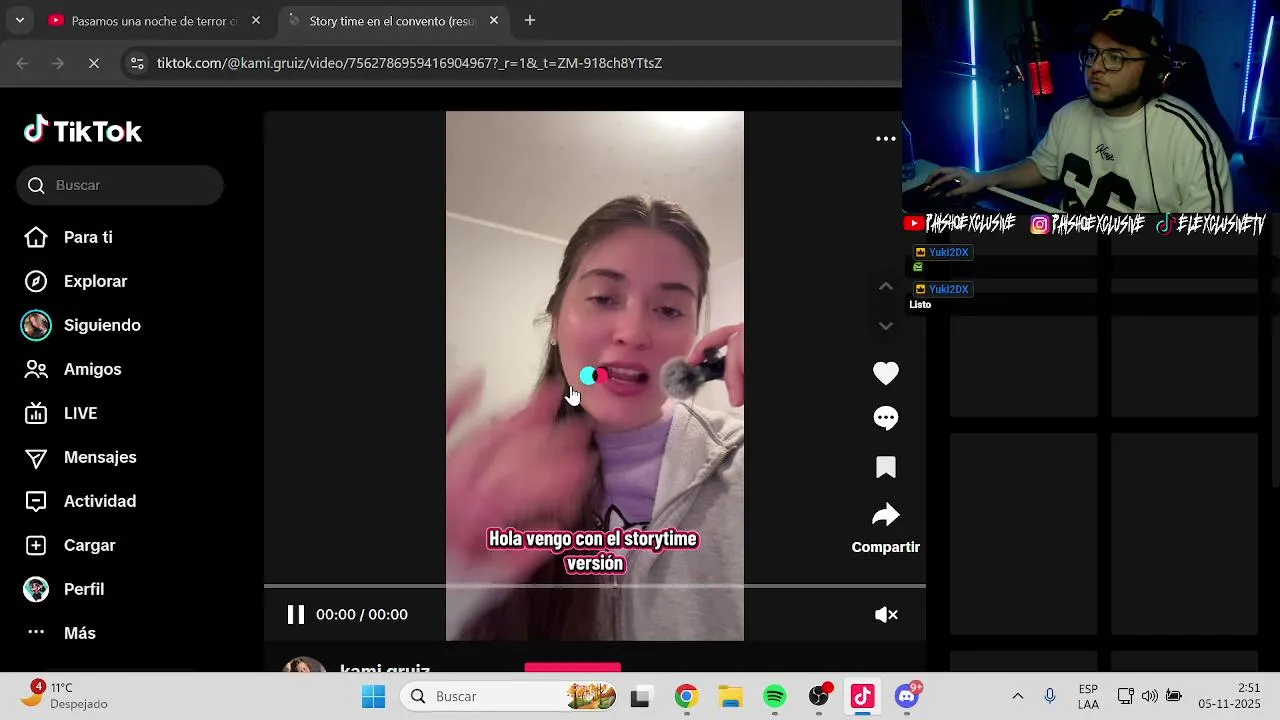Click the volume tray icon

pos(1150,696)
